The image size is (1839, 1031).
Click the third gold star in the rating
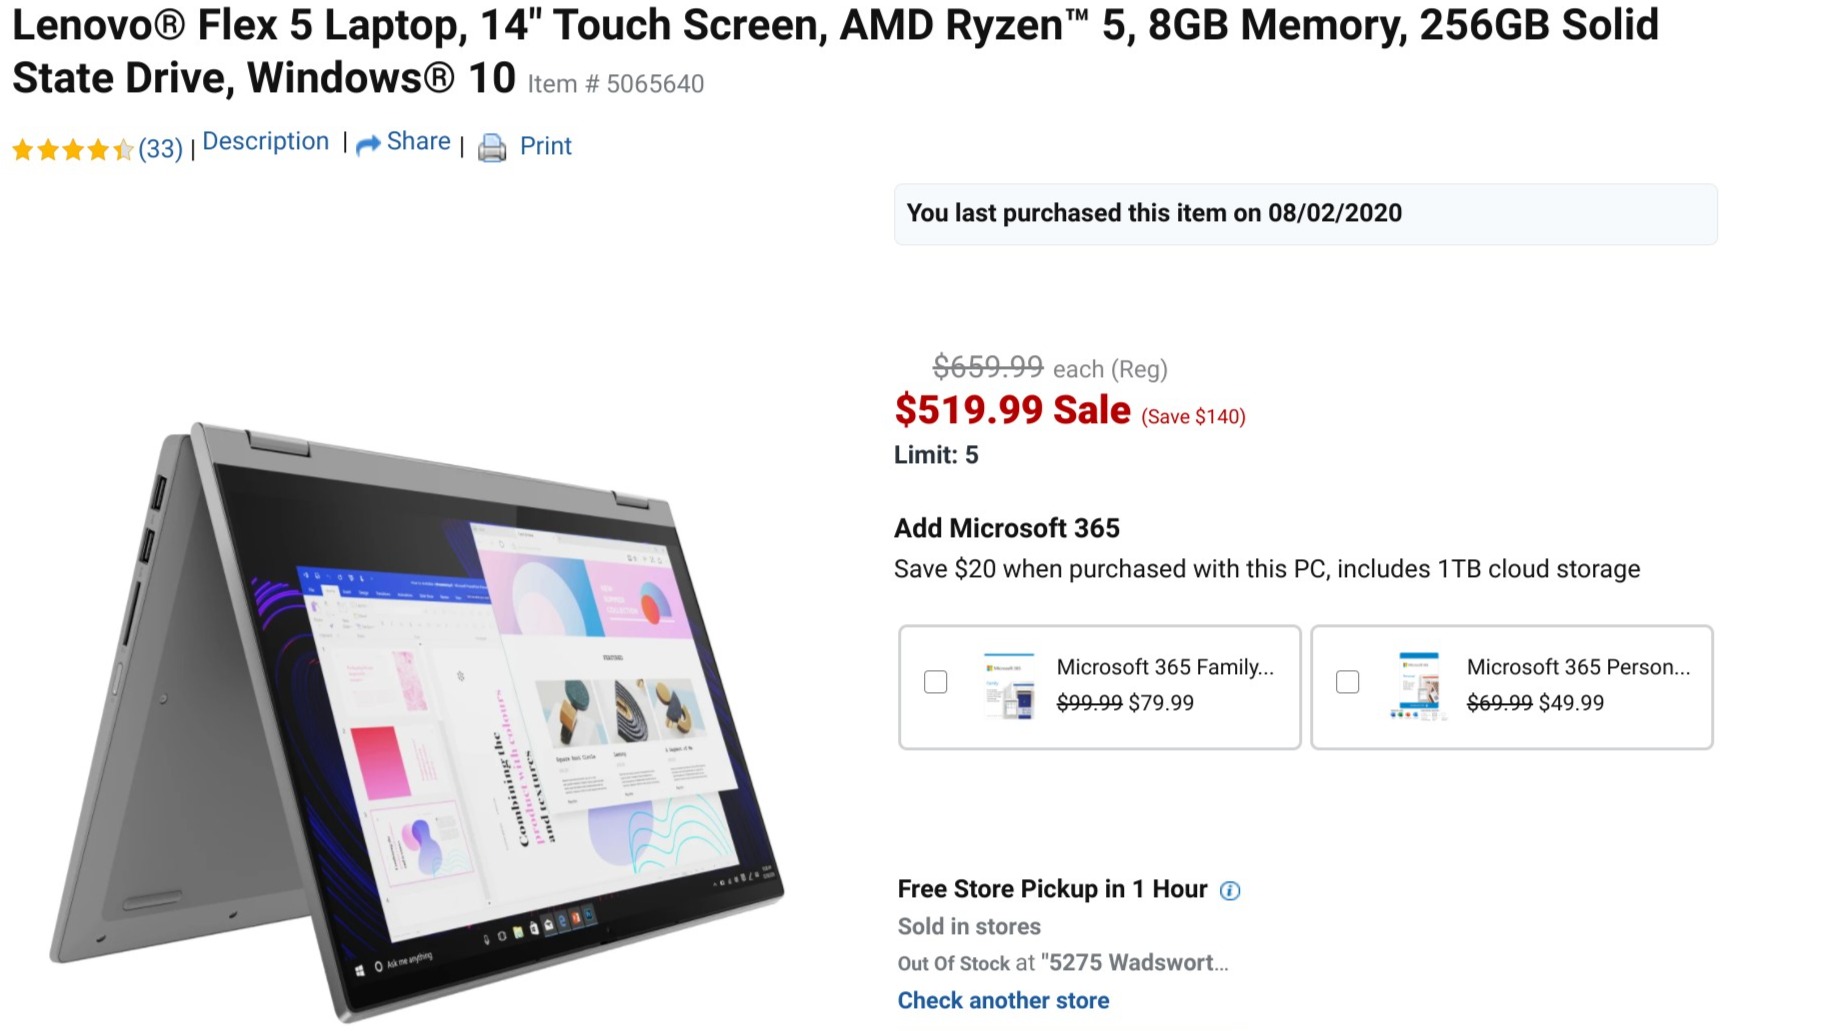click(71, 148)
